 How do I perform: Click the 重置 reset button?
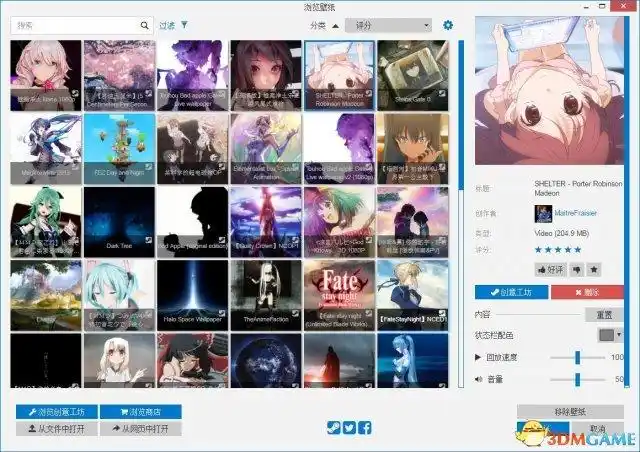(604, 315)
